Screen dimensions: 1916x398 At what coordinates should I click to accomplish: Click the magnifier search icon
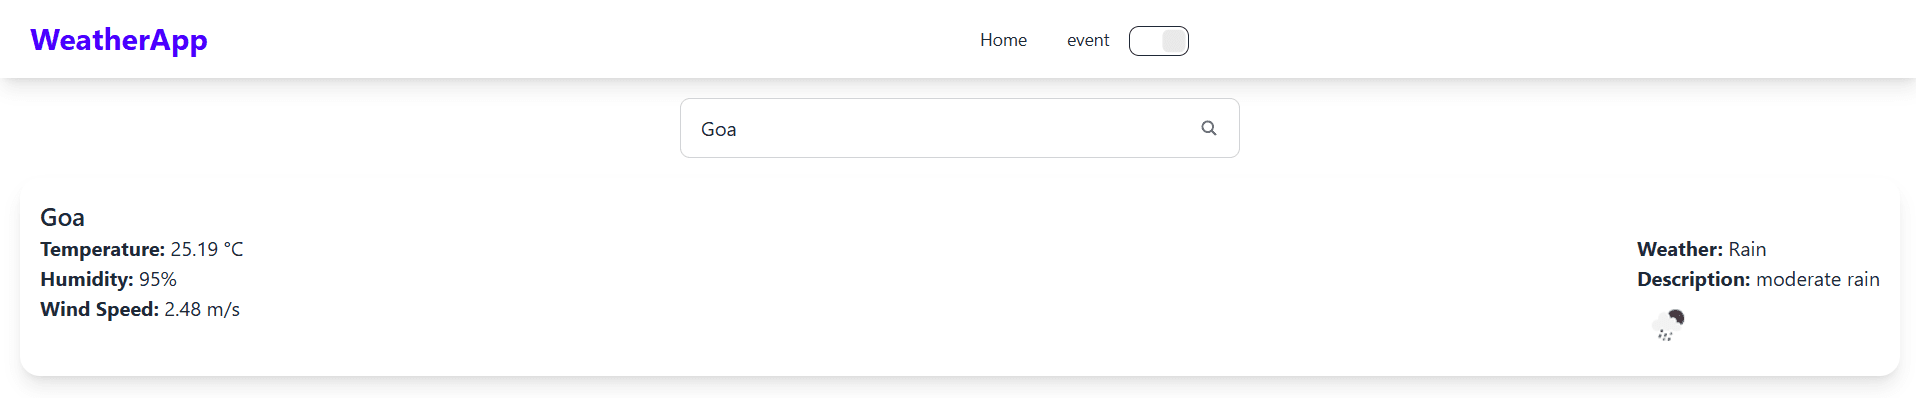tap(1209, 128)
